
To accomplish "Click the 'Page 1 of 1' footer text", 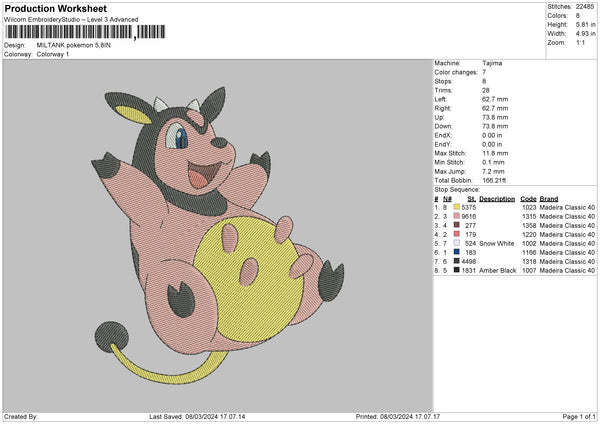I will coord(579,416).
